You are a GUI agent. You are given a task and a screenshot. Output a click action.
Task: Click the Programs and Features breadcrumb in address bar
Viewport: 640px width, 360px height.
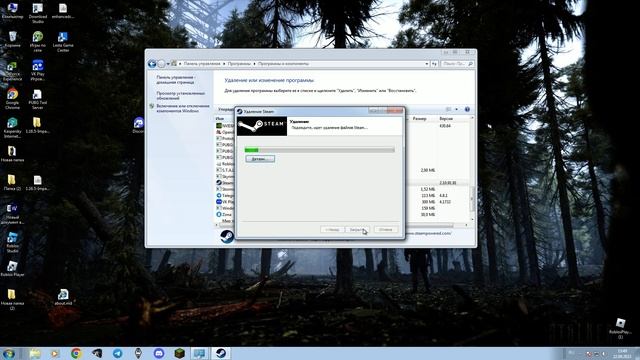[x=283, y=64]
